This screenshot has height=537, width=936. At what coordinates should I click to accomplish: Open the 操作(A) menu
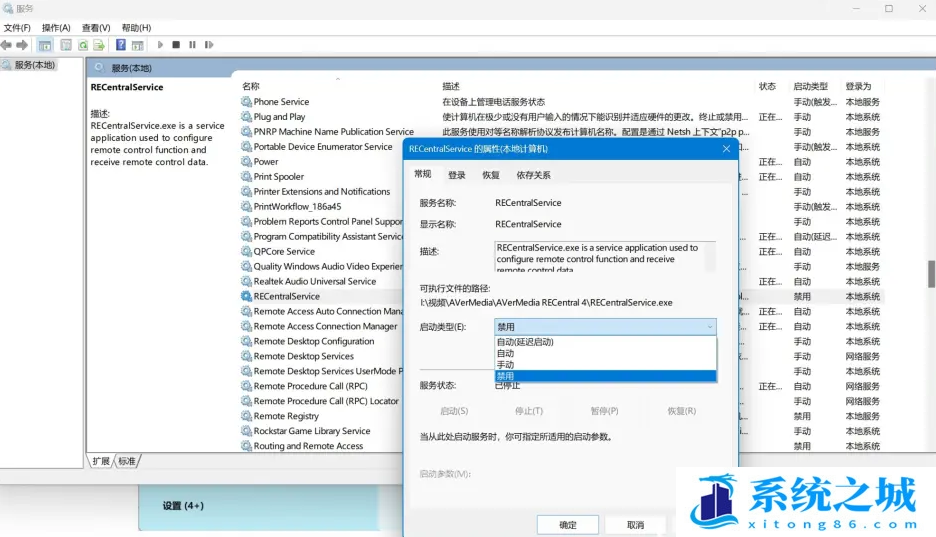56,27
